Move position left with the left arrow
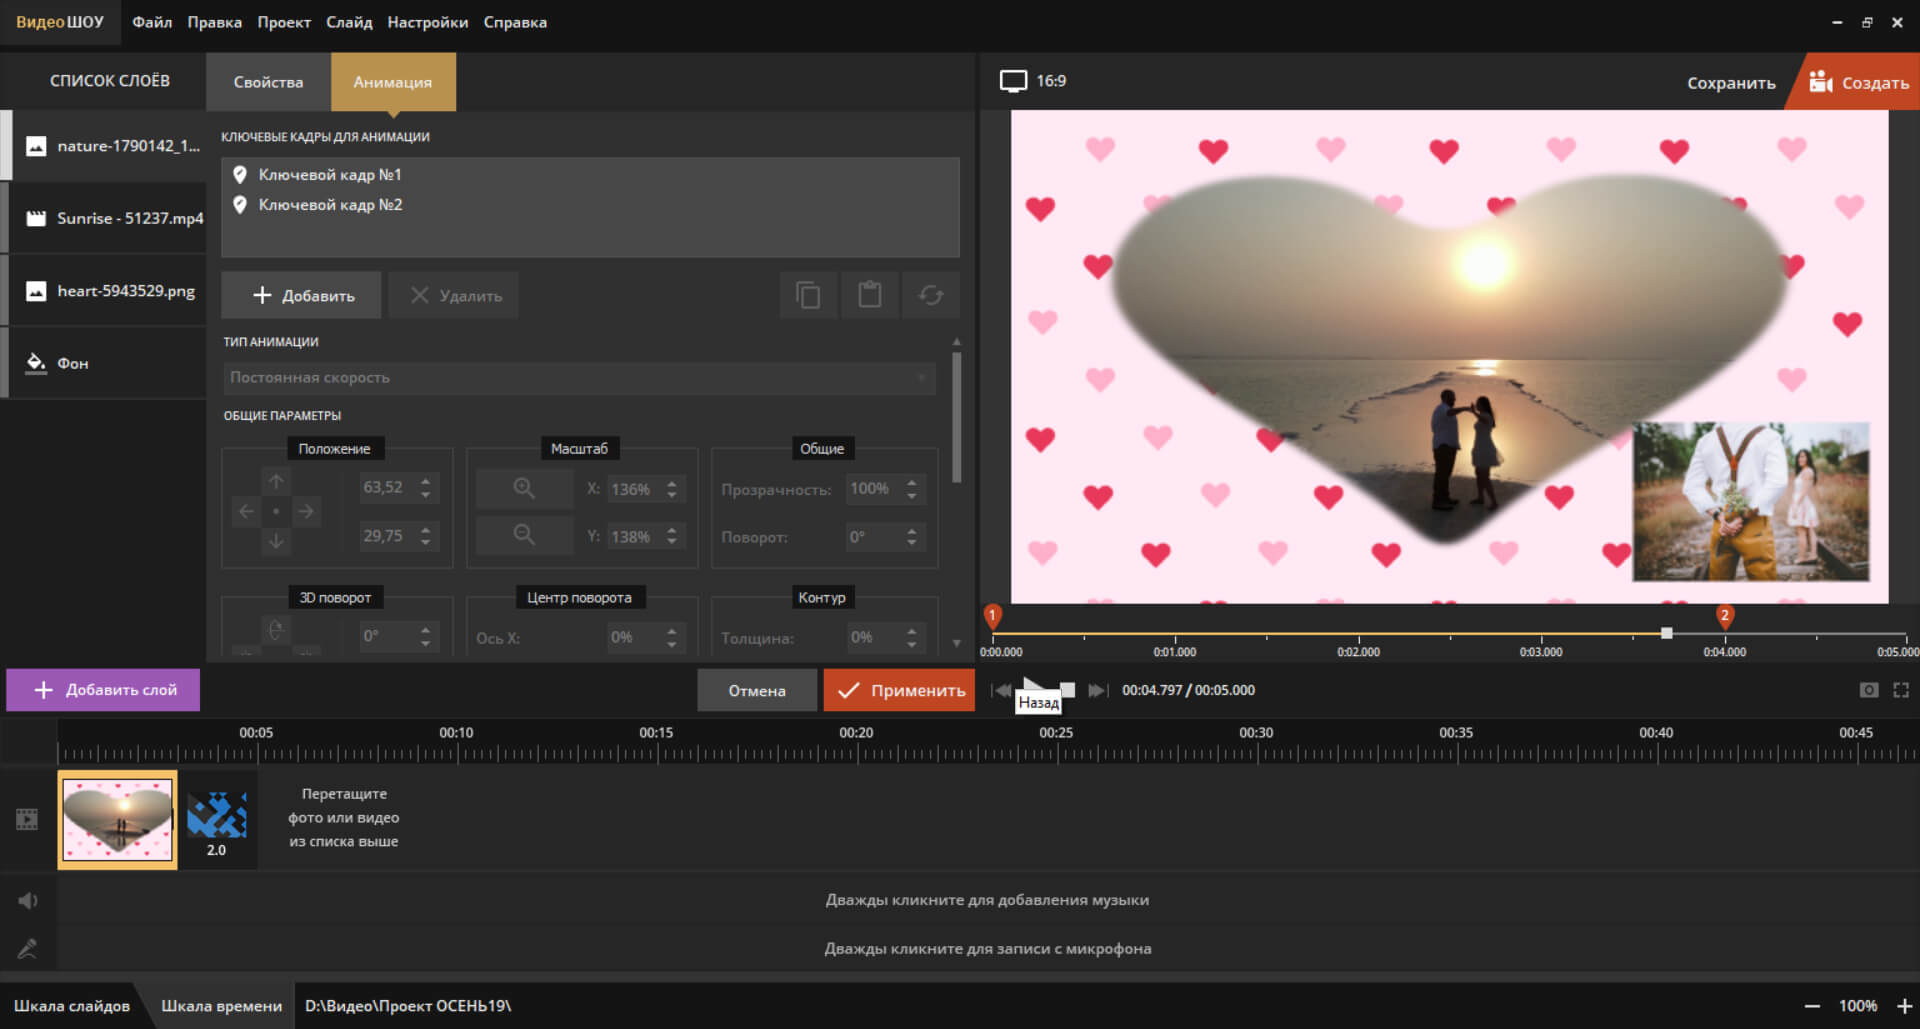Viewport: 1920px width, 1029px height. point(246,511)
